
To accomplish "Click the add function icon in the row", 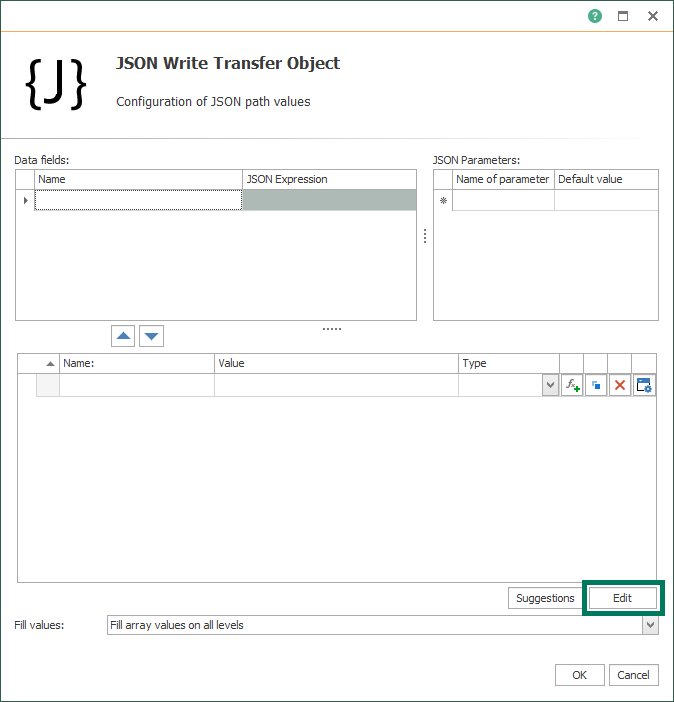I will 572,385.
